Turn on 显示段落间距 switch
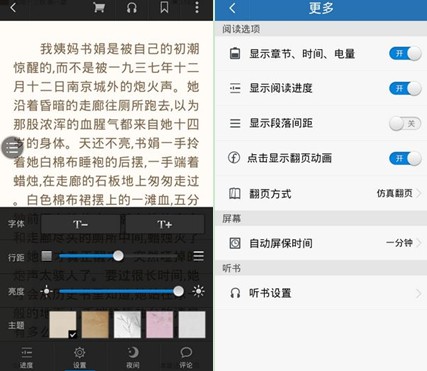 [405, 124]
